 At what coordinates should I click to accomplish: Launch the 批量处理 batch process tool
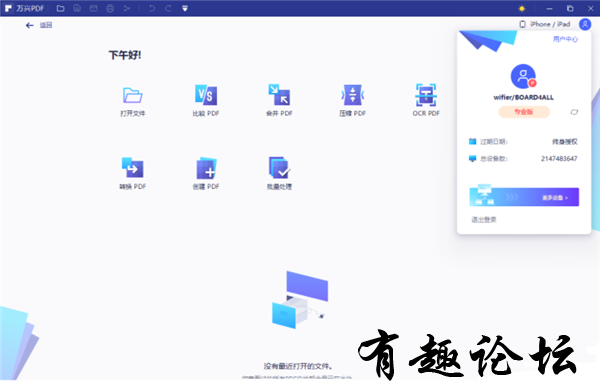pyautogui.click(x=279, y=174)
